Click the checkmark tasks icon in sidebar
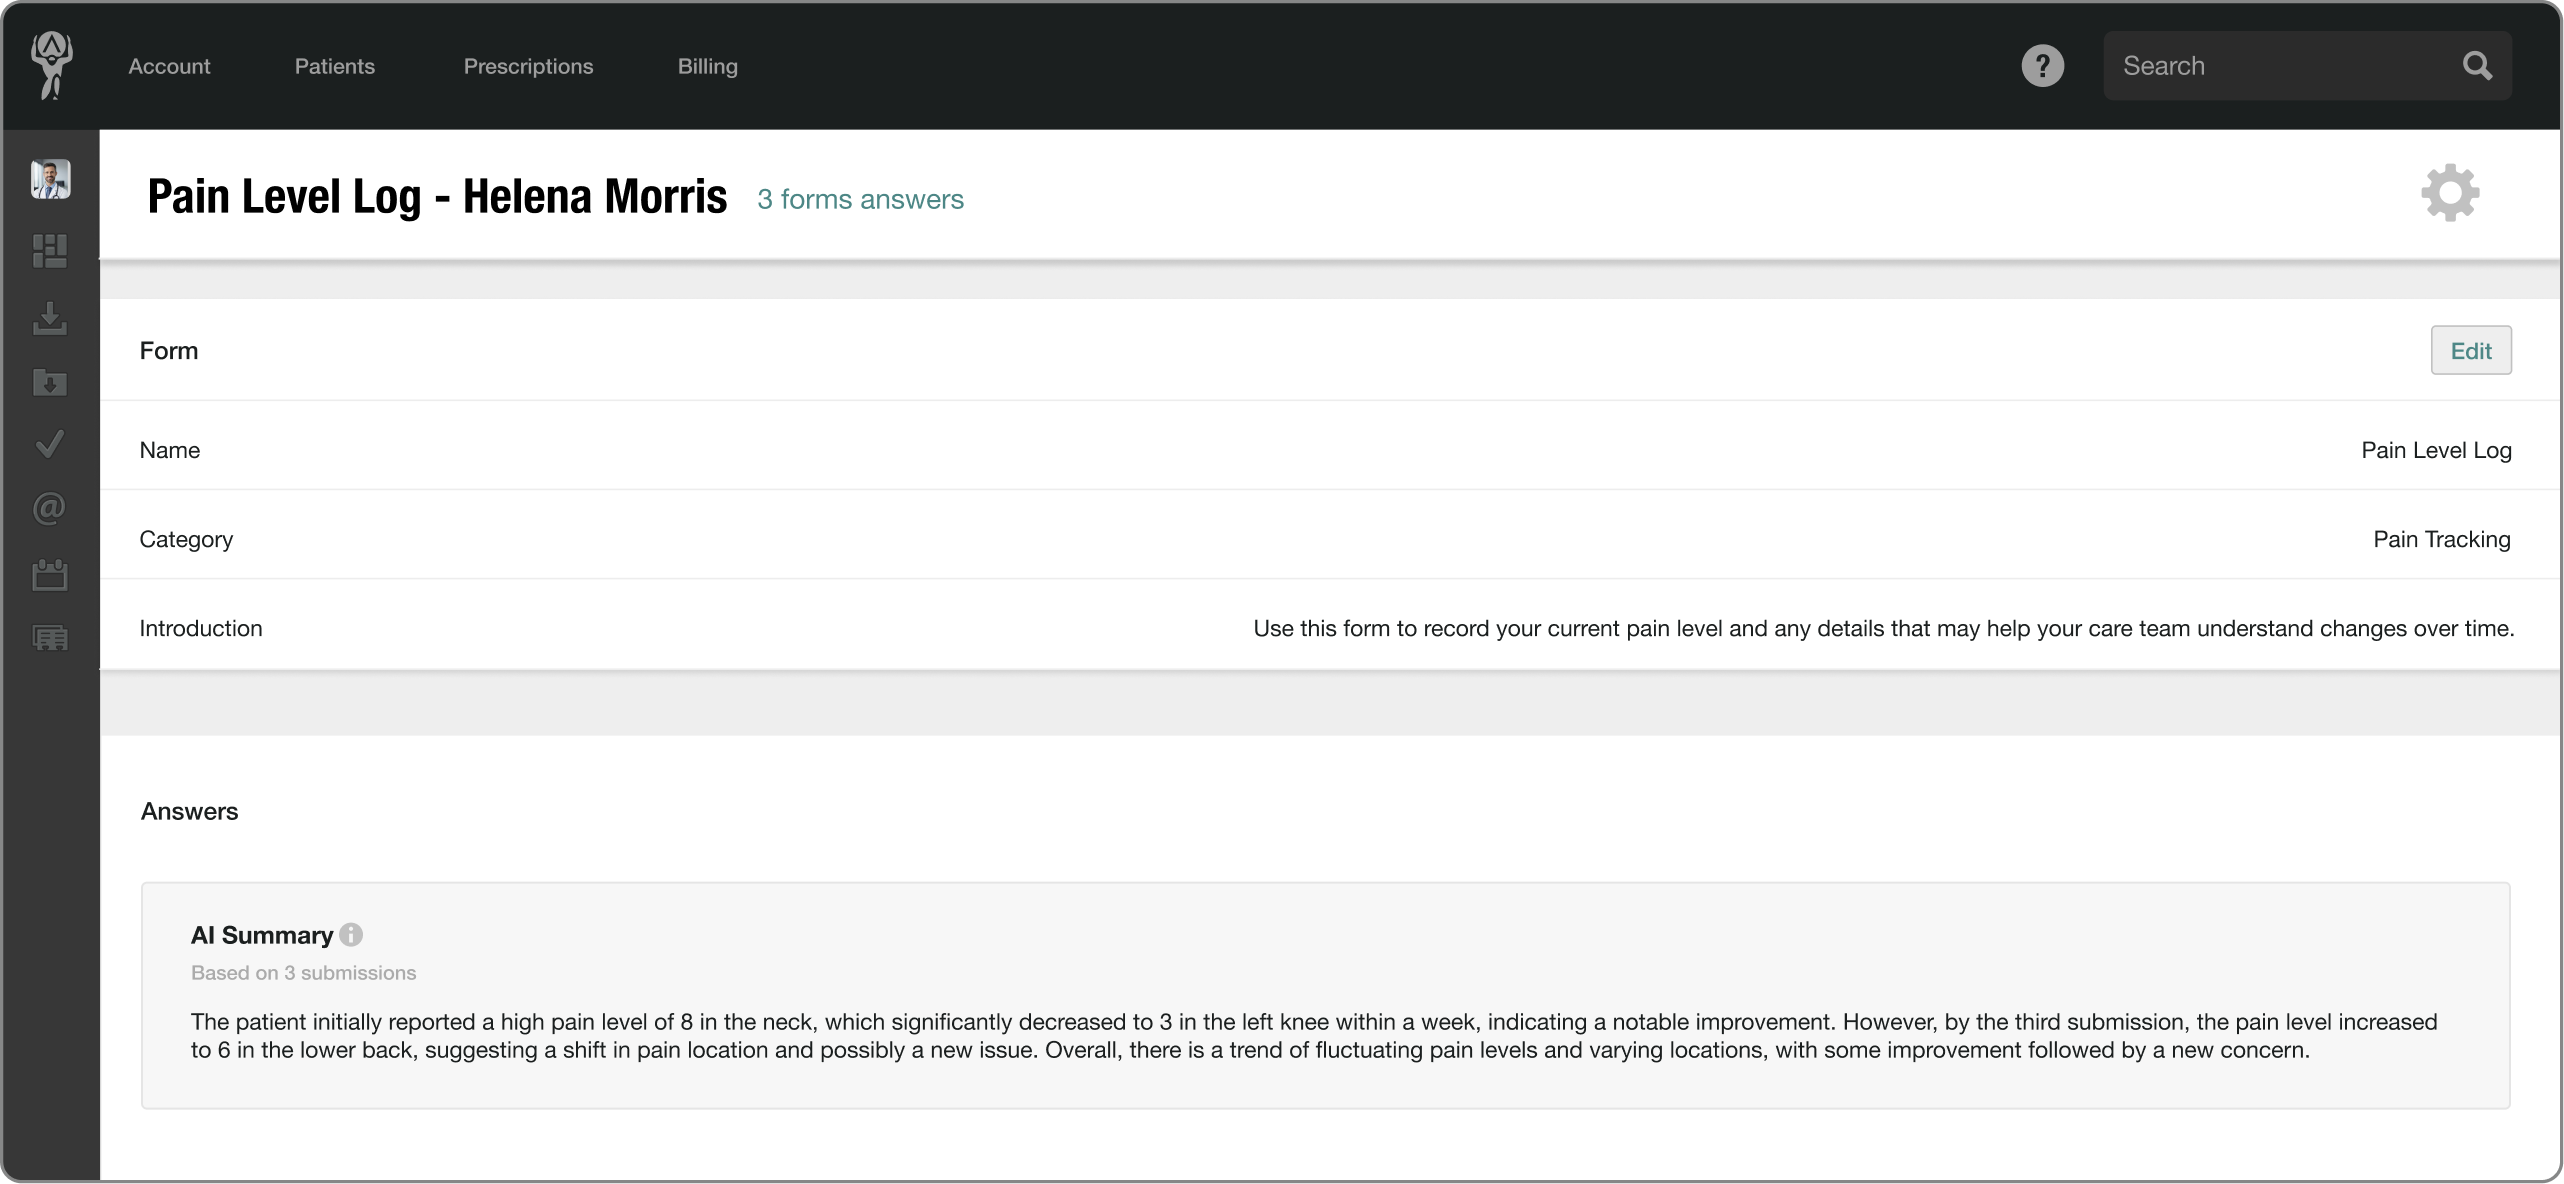The image size is (2564, 1184). click(x=50, y=444)
